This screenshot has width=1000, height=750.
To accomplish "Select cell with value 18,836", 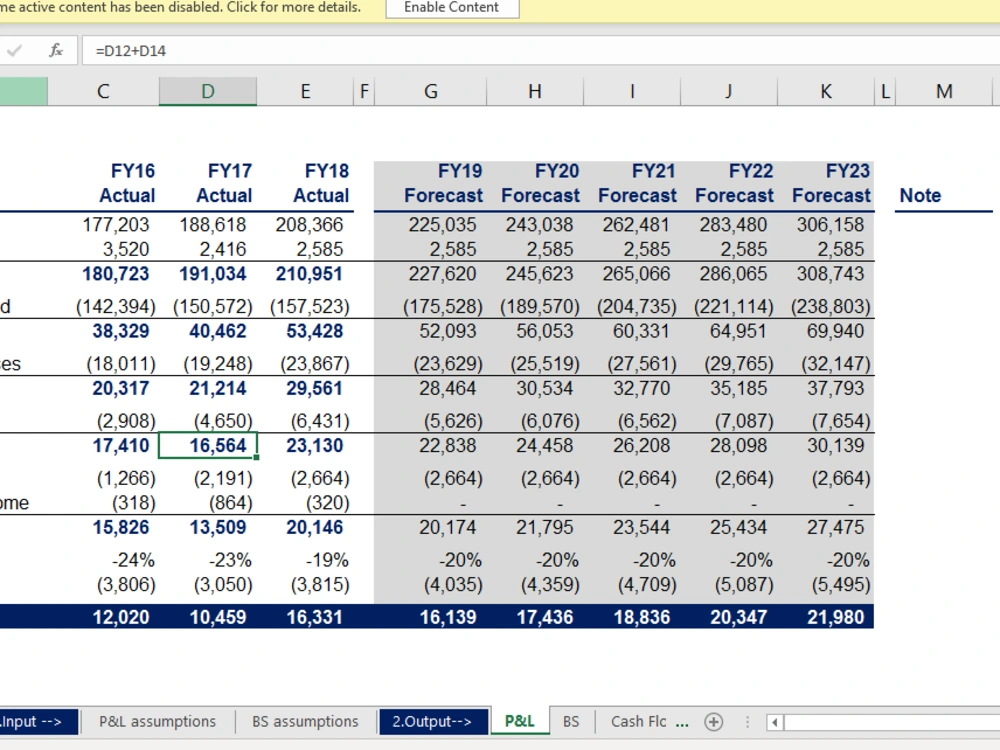I will 641,617.
